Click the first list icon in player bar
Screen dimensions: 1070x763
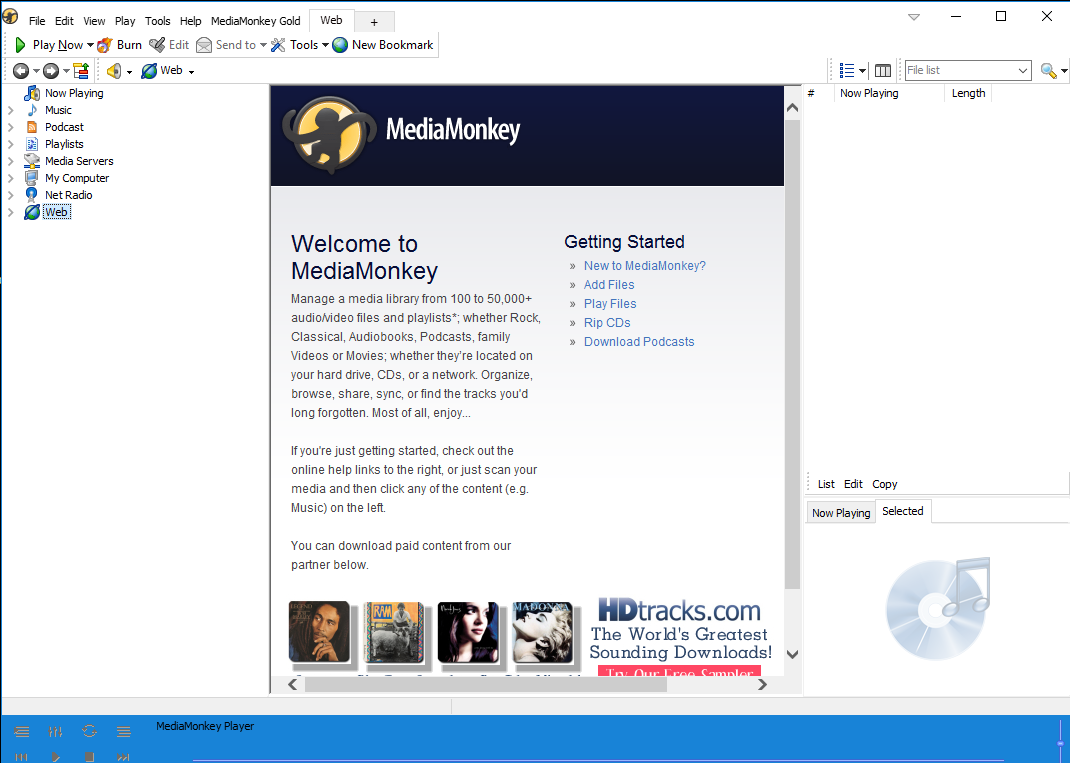(22, 732)
